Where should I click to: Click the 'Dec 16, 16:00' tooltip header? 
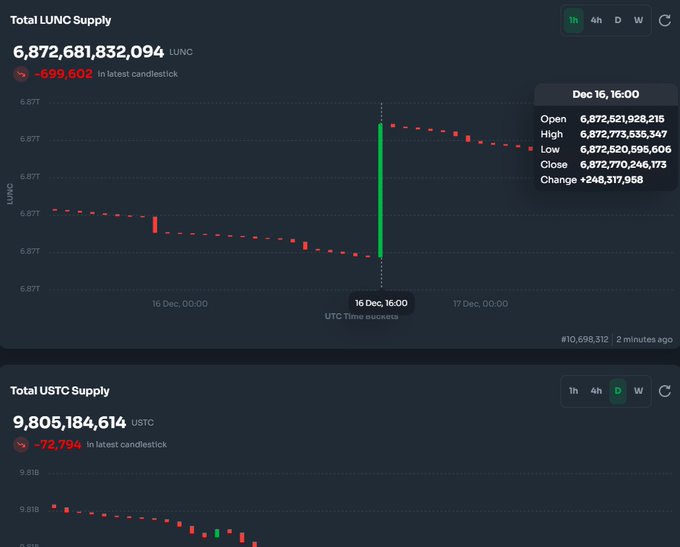point(605,95)
